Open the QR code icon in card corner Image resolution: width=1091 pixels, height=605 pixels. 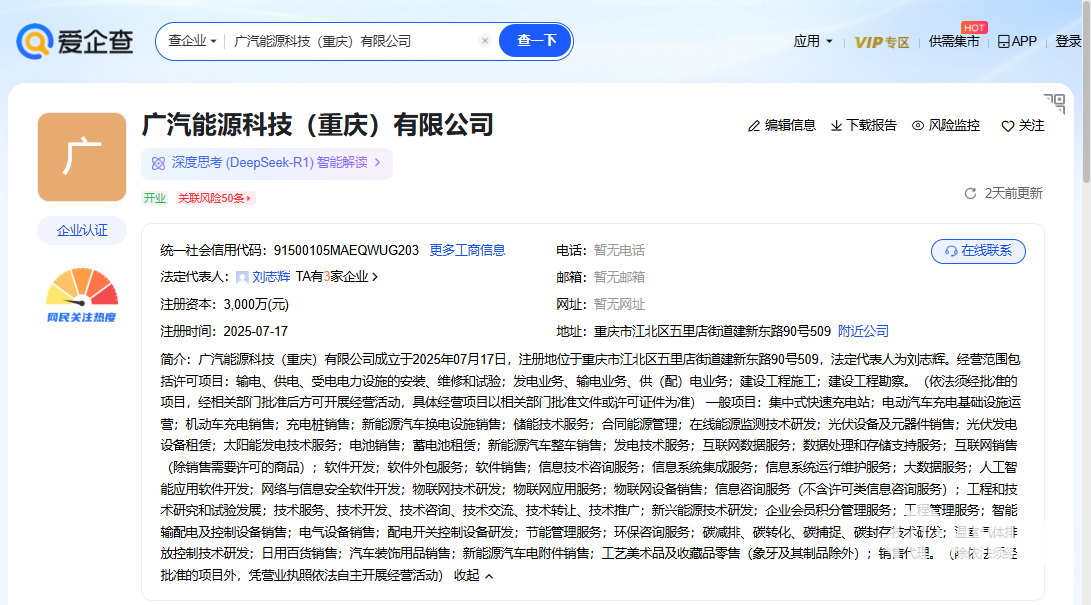1054,103
